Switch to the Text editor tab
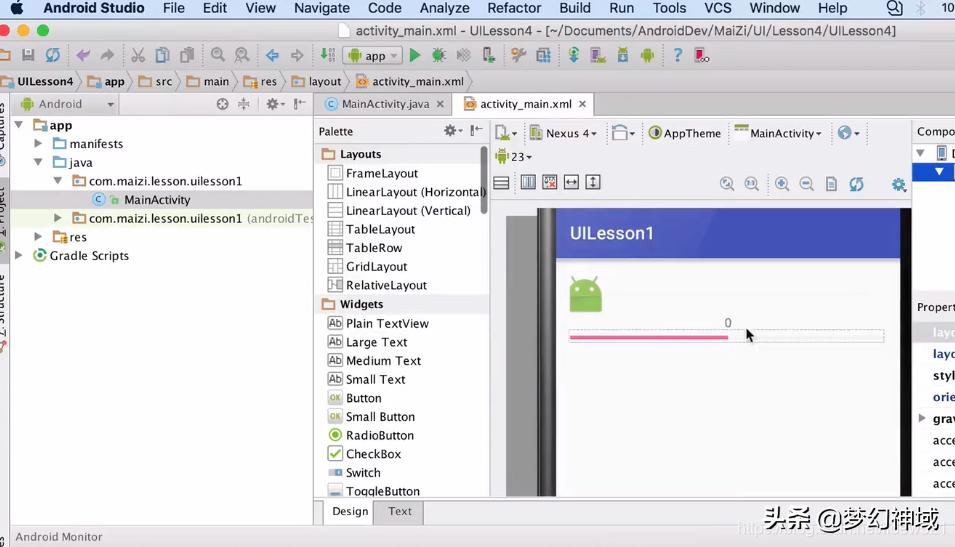Viewport: 955px width, 547px height. click(400, 511)
